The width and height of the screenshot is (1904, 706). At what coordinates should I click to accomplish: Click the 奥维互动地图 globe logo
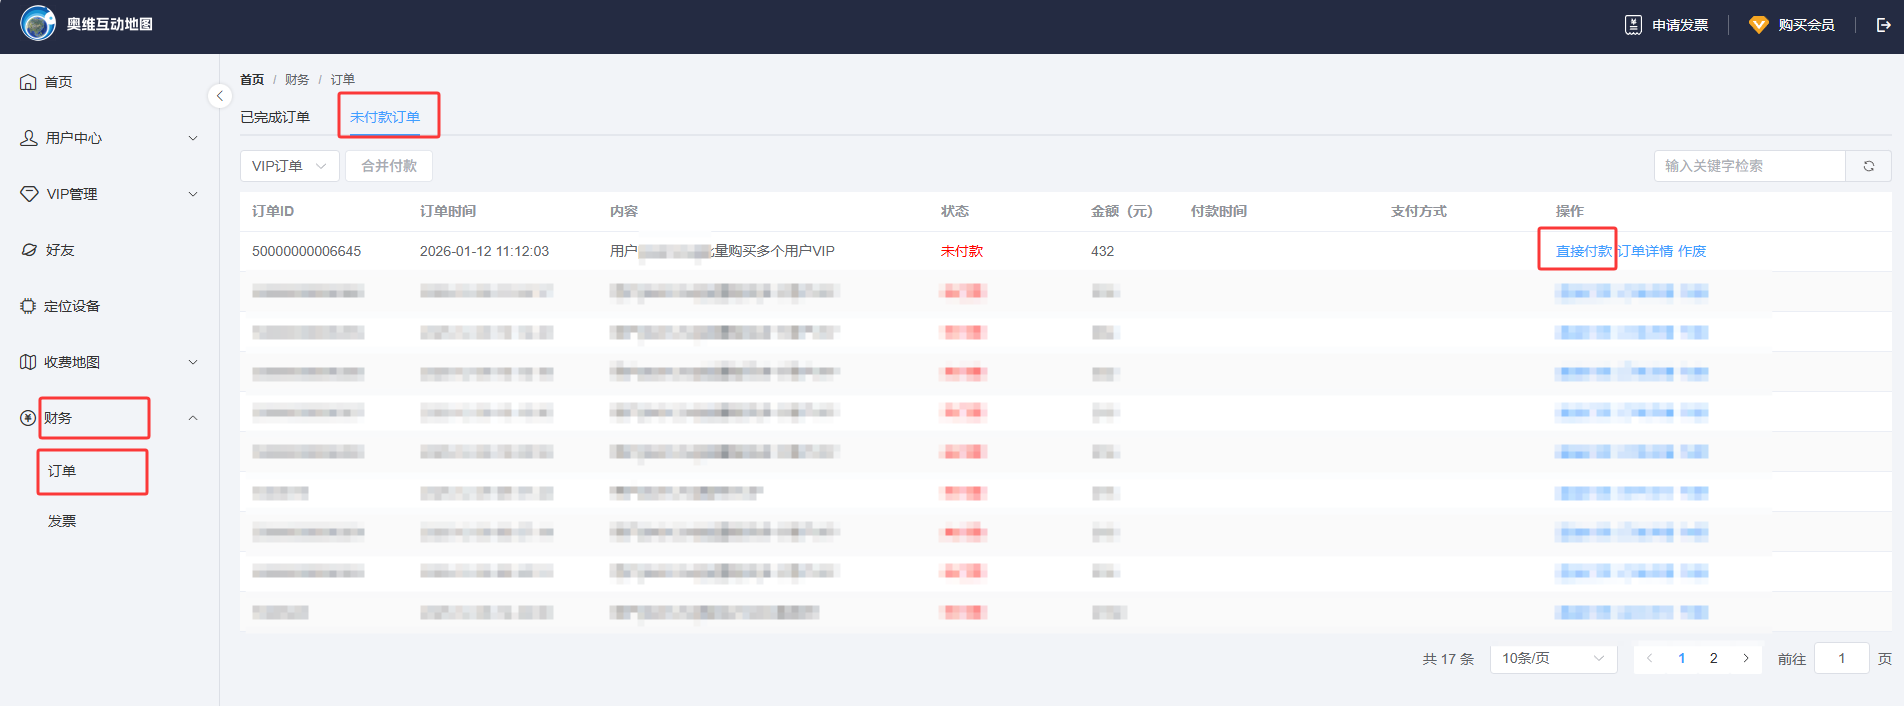click(38, 23)
